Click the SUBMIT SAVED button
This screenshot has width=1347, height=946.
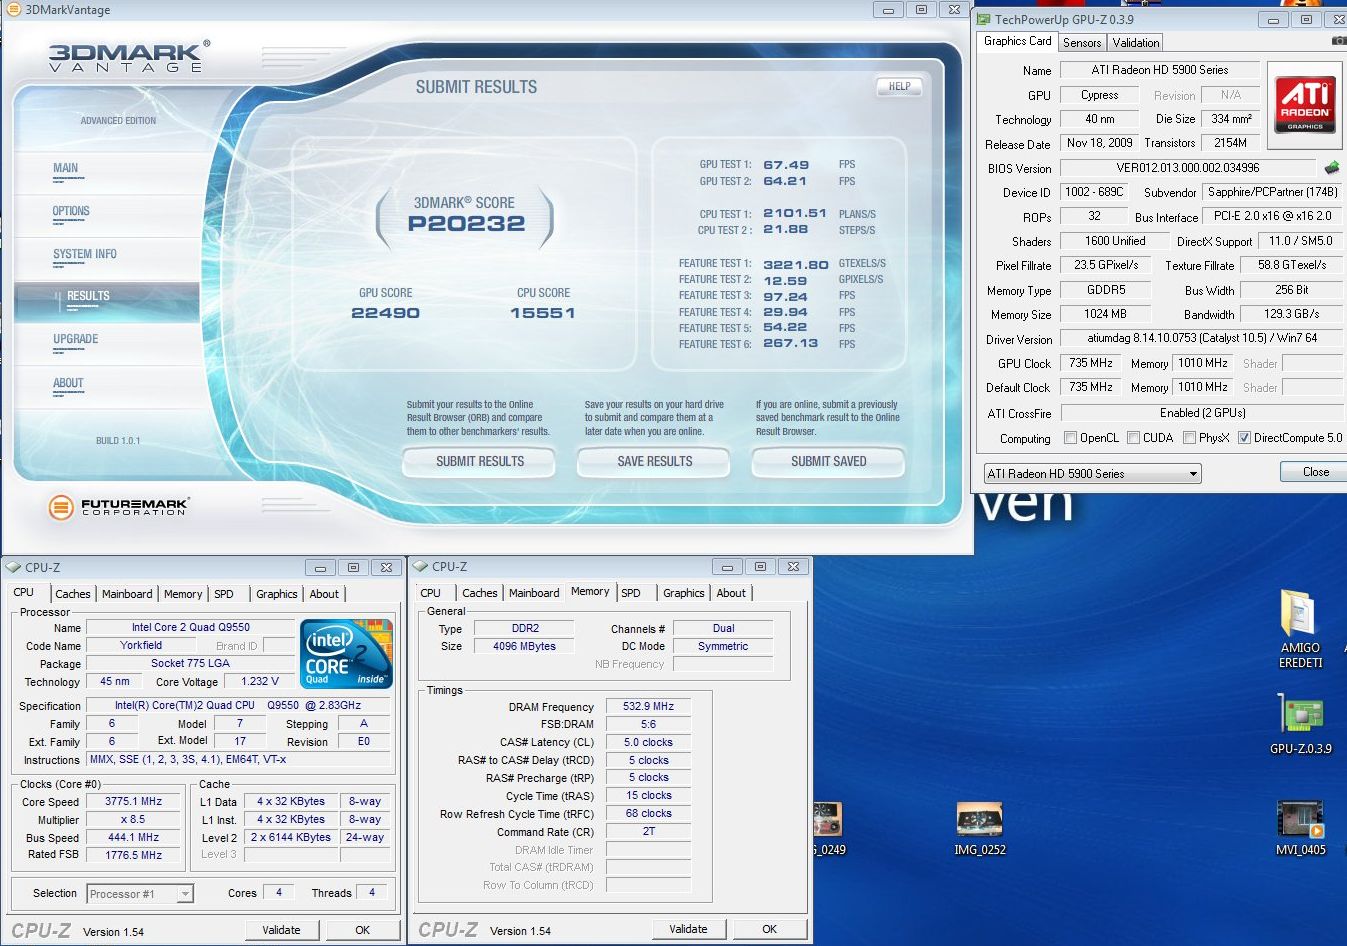(828, 462)
